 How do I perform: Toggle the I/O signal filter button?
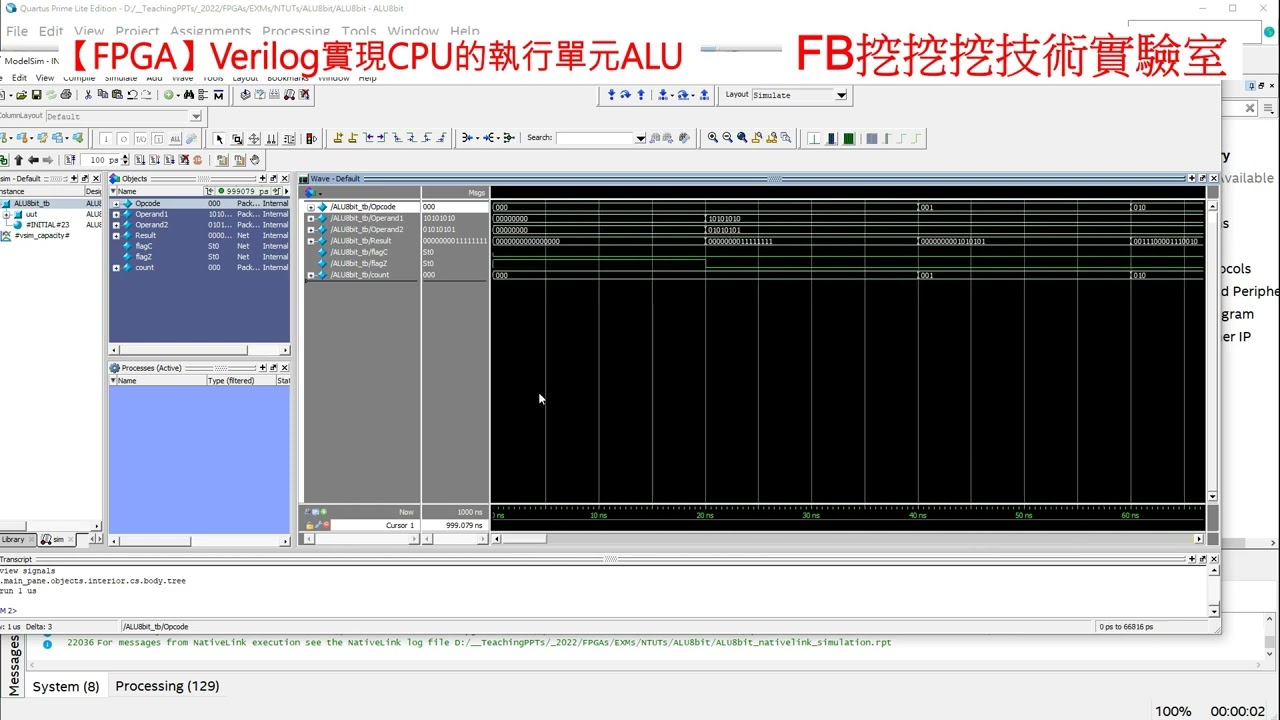tap(140, 139)
